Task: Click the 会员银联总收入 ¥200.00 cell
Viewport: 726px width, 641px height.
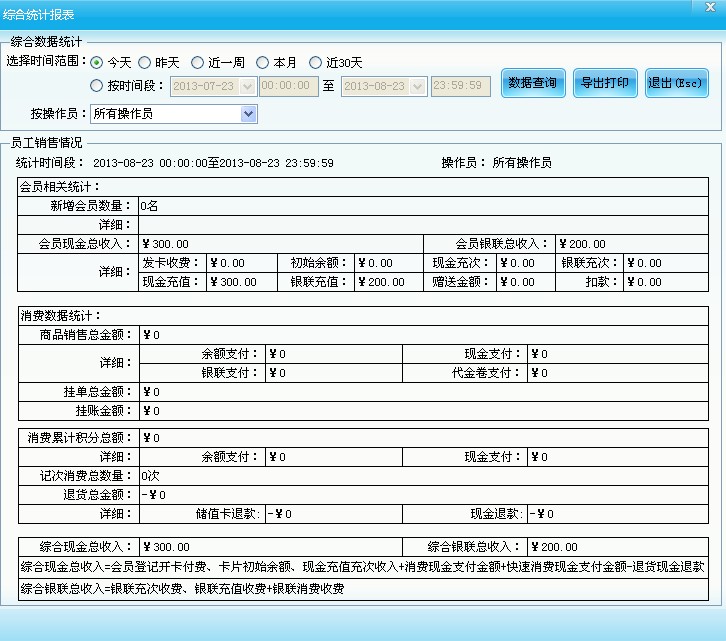Action: [632, 244]
